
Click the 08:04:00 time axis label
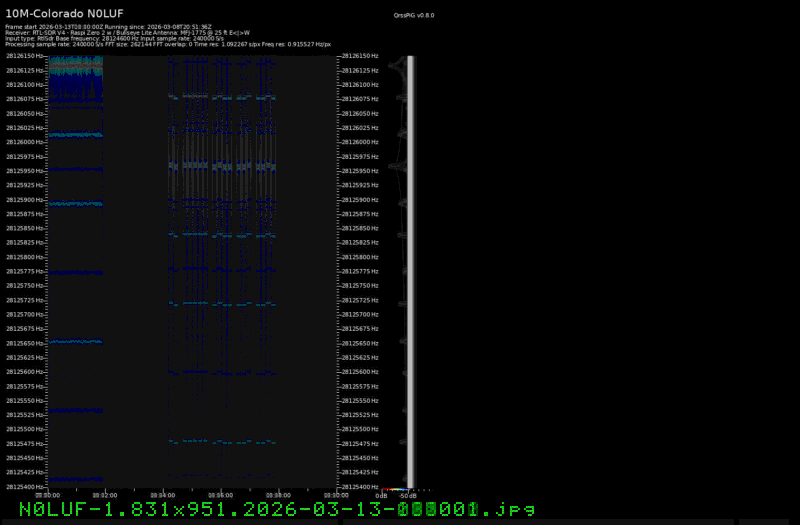click(163, 495)
